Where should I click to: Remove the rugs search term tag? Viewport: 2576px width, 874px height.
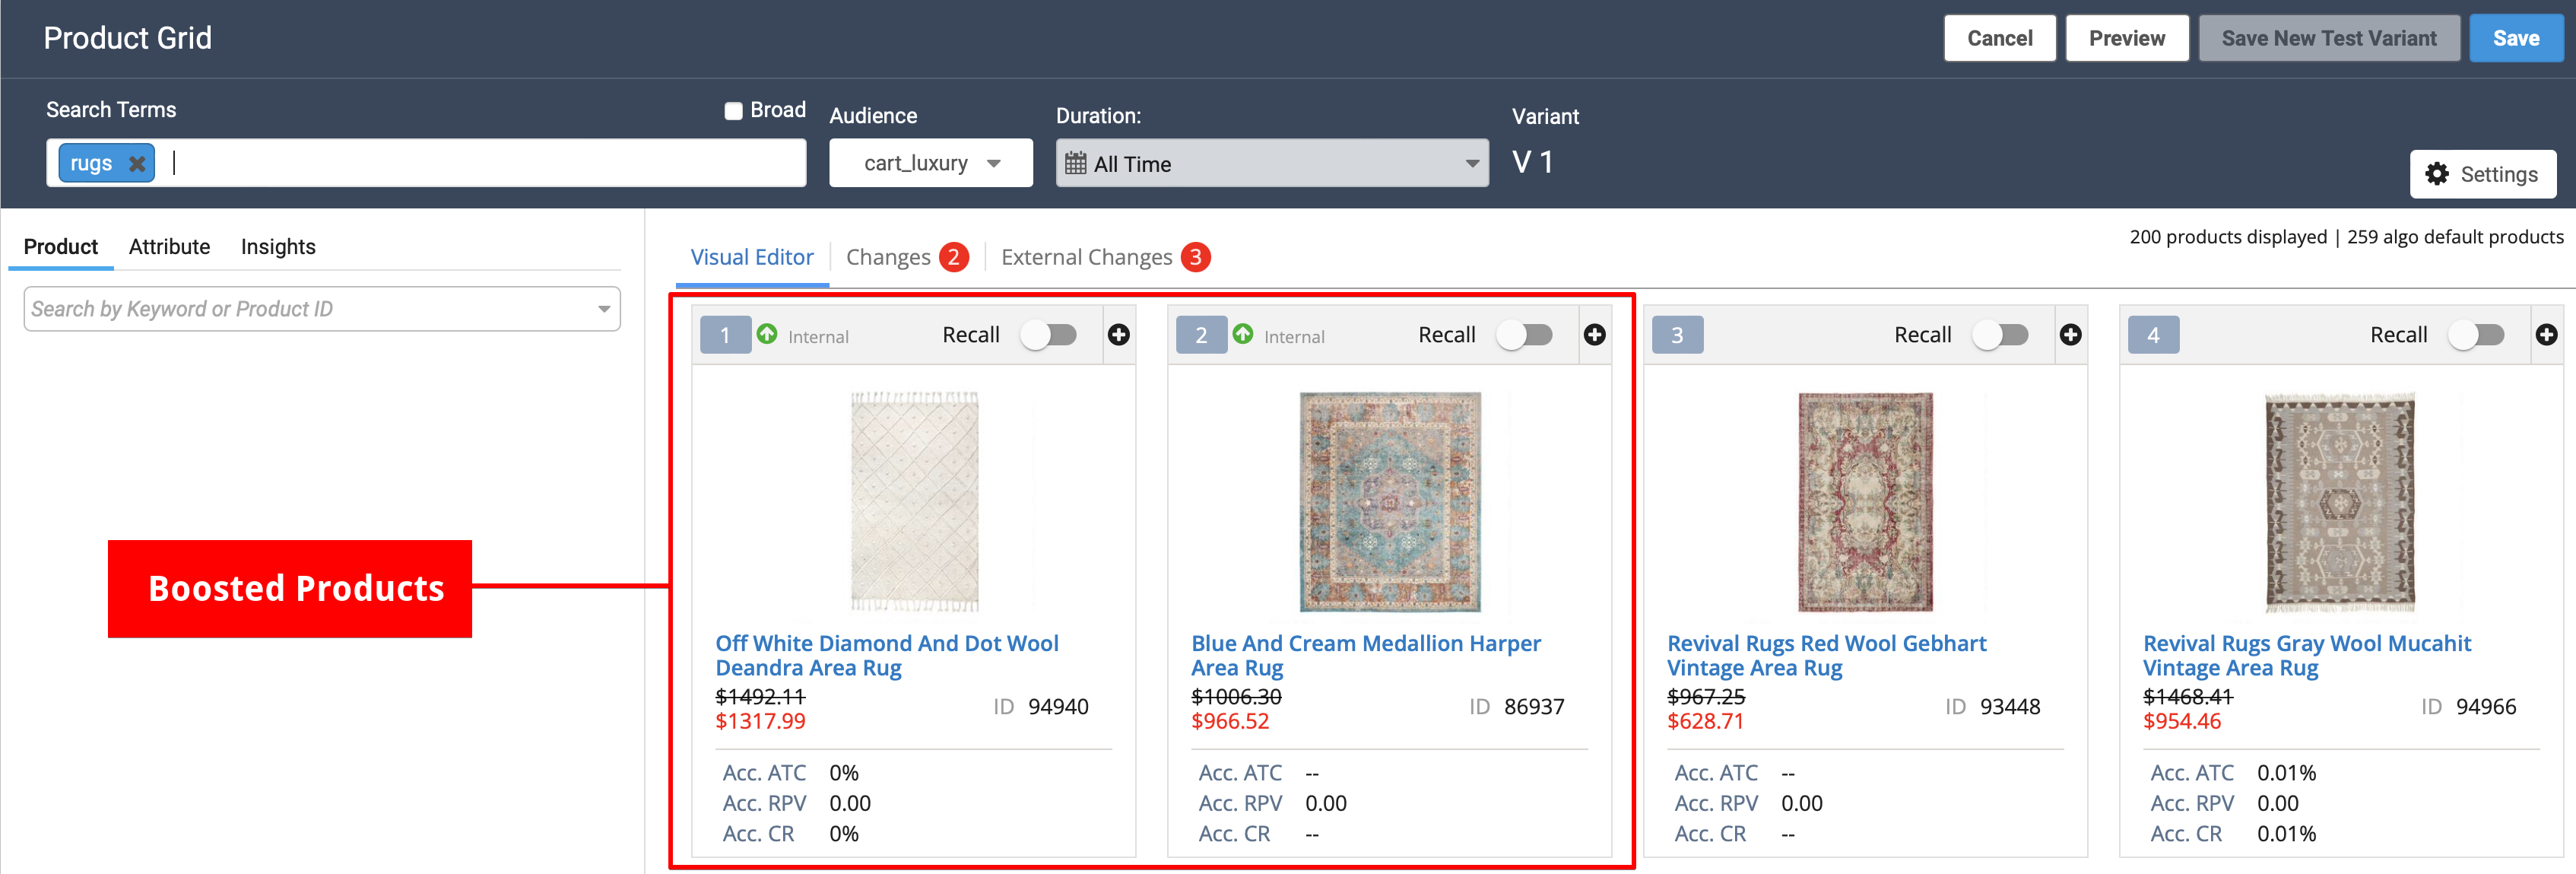137,163
